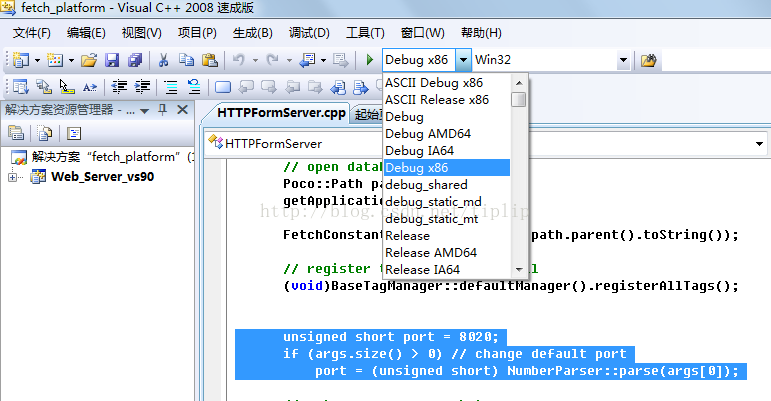The height and width of the screenshot is (401, 771).
Task: Select ASCII Debug x86 configuration
Action: (447, 83)
